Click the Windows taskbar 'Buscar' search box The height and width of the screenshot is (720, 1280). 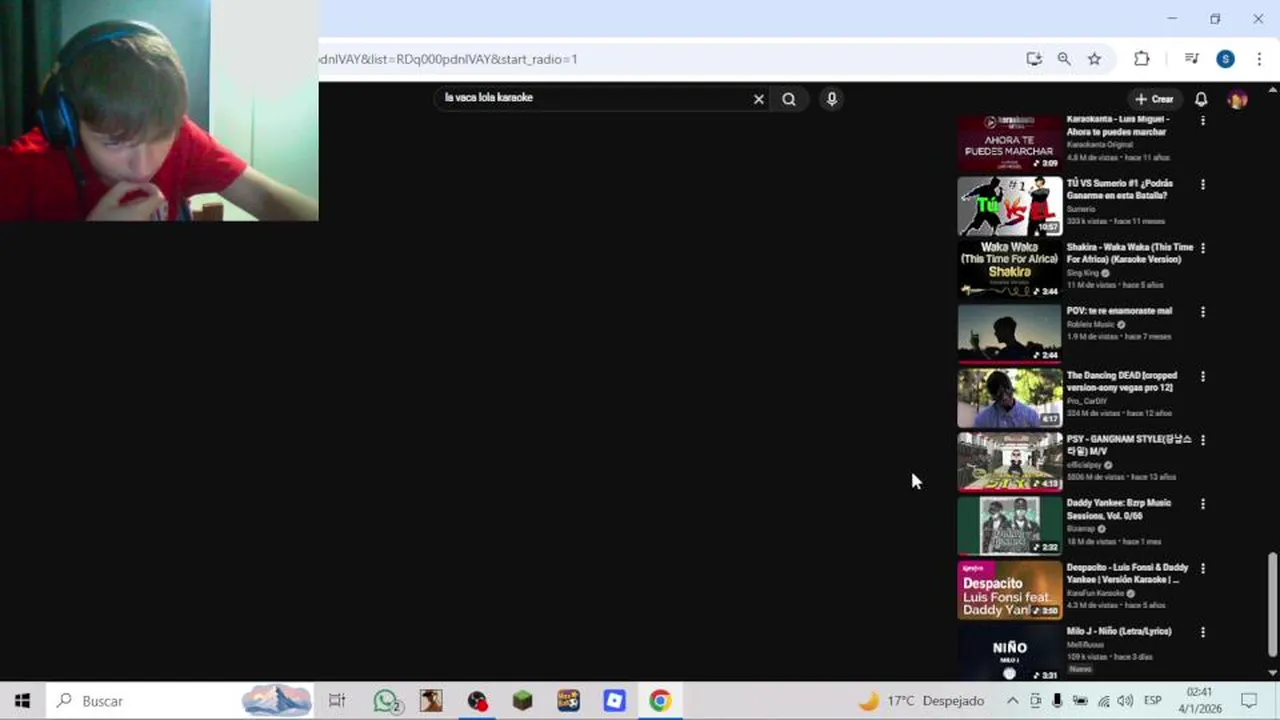(180, 701)
